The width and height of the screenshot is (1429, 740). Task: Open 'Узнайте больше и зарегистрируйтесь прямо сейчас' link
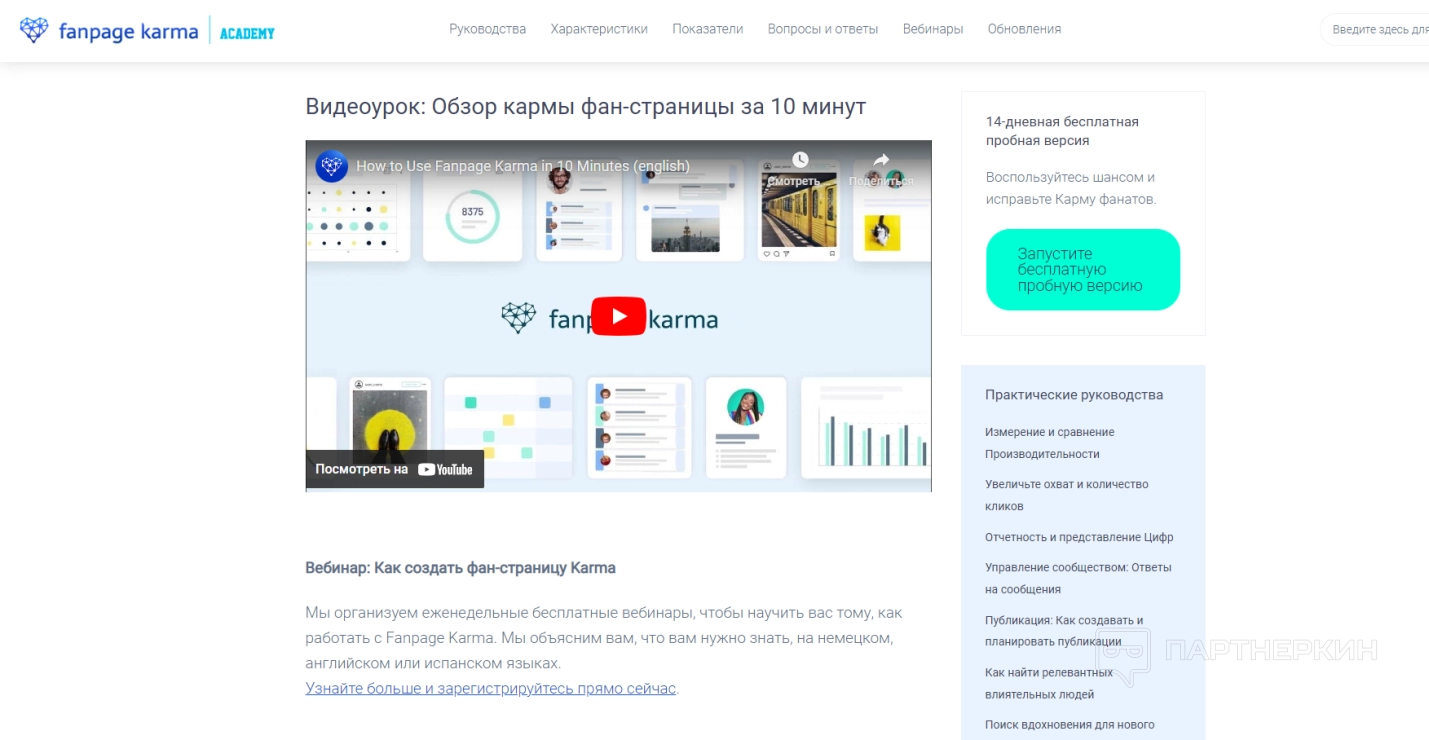(491, 688)
